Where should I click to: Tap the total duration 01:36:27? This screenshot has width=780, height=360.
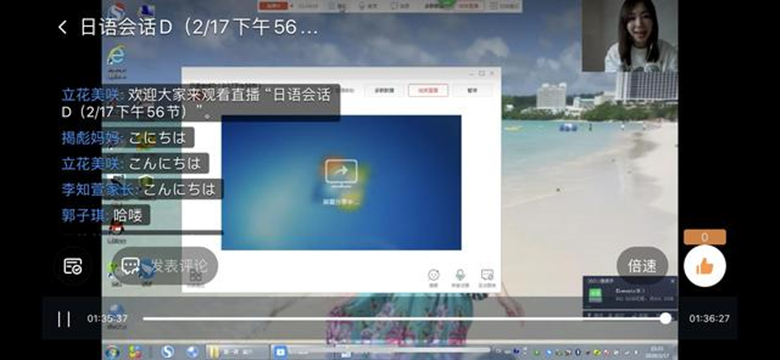point(709,319)
